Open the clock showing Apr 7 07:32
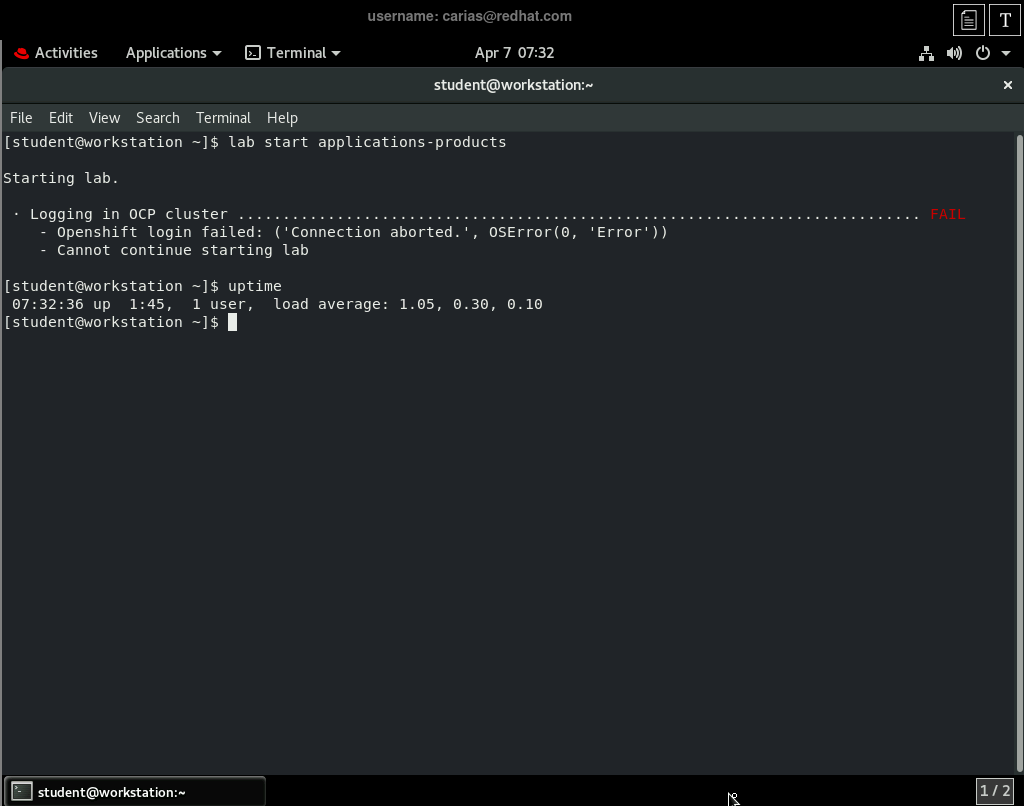 click(x=514, y=53)
